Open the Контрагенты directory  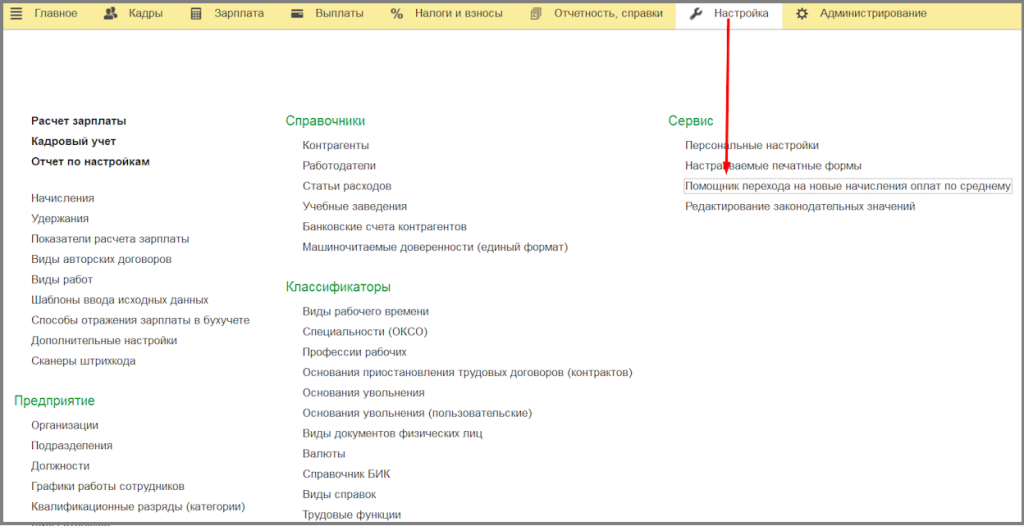pos(336,145)
